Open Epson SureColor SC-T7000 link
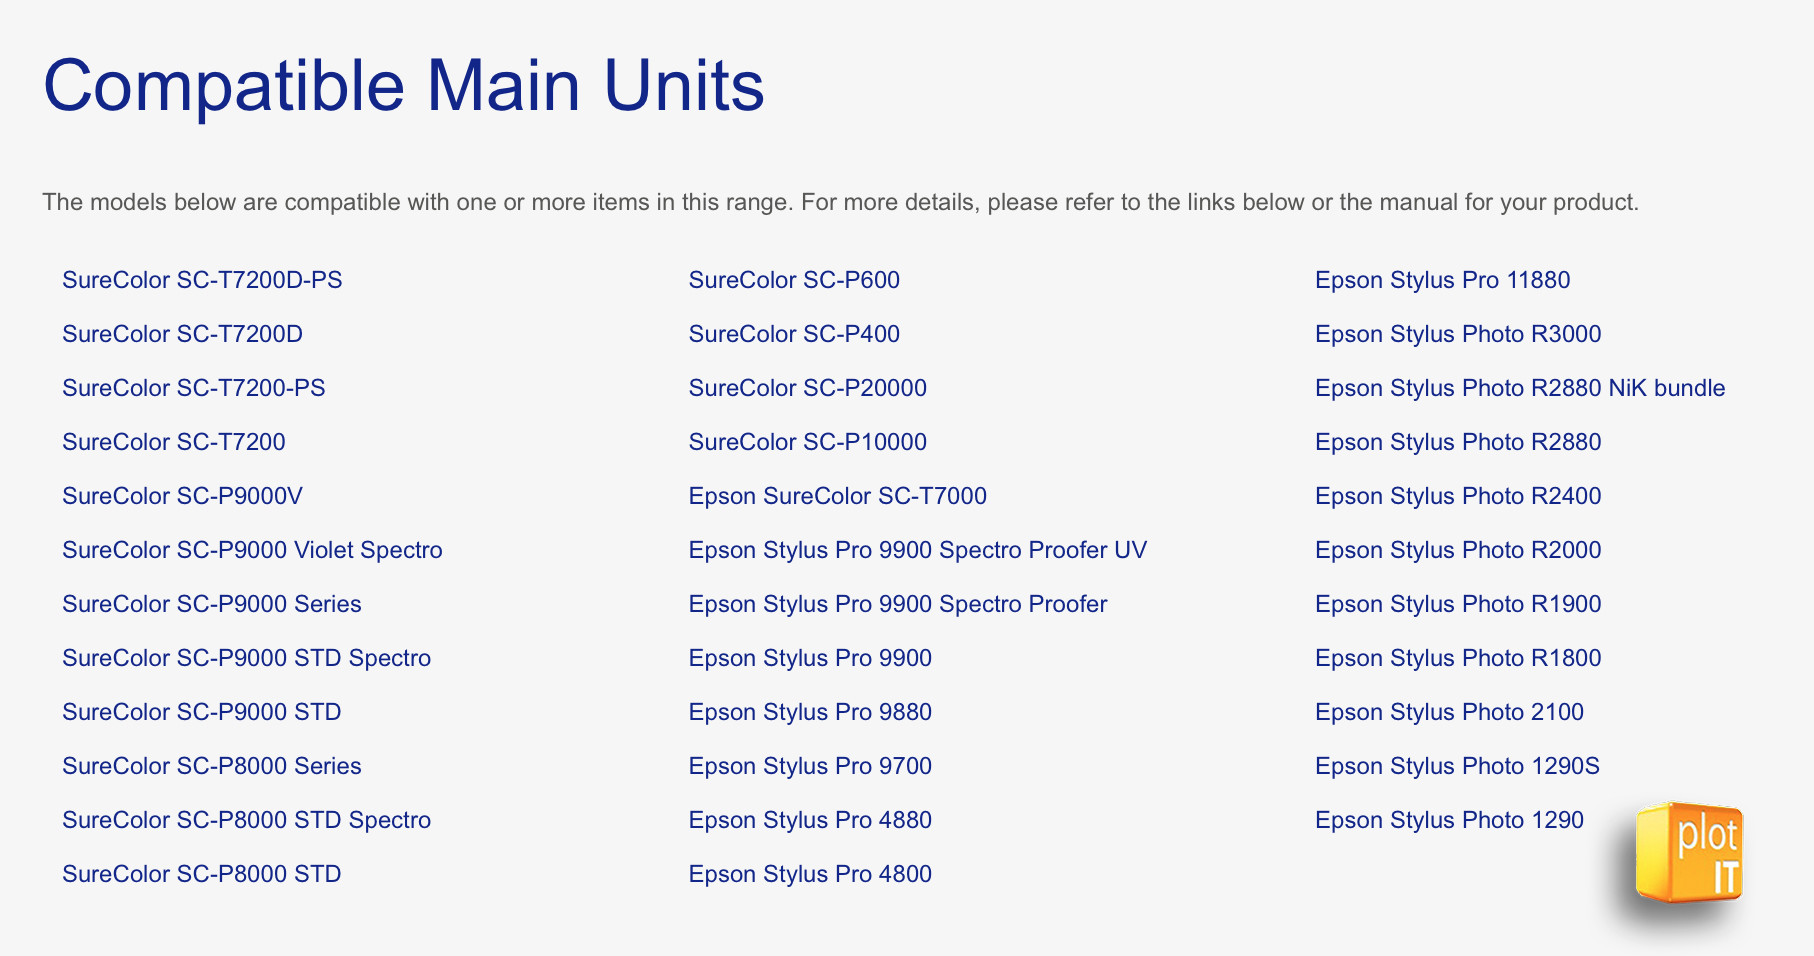This screenshot has height=956, width=1814. click(838, 496)
